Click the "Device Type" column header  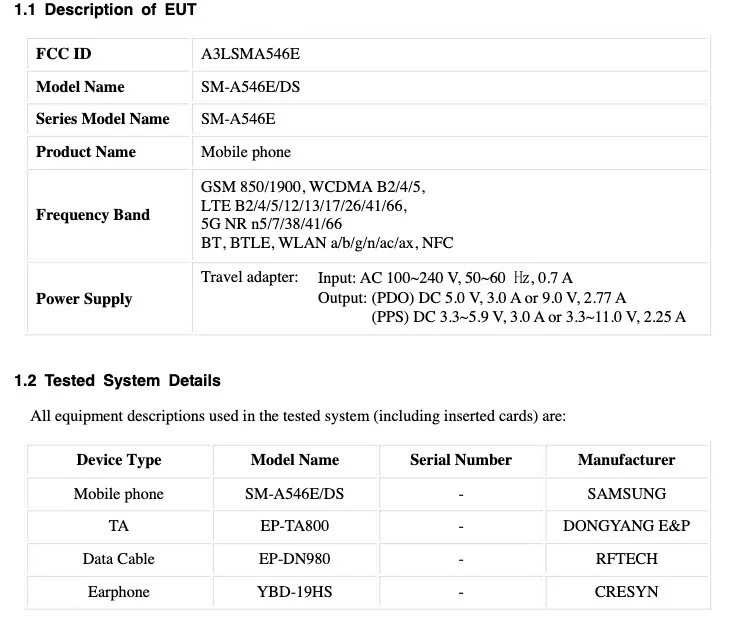click(118, 460)
